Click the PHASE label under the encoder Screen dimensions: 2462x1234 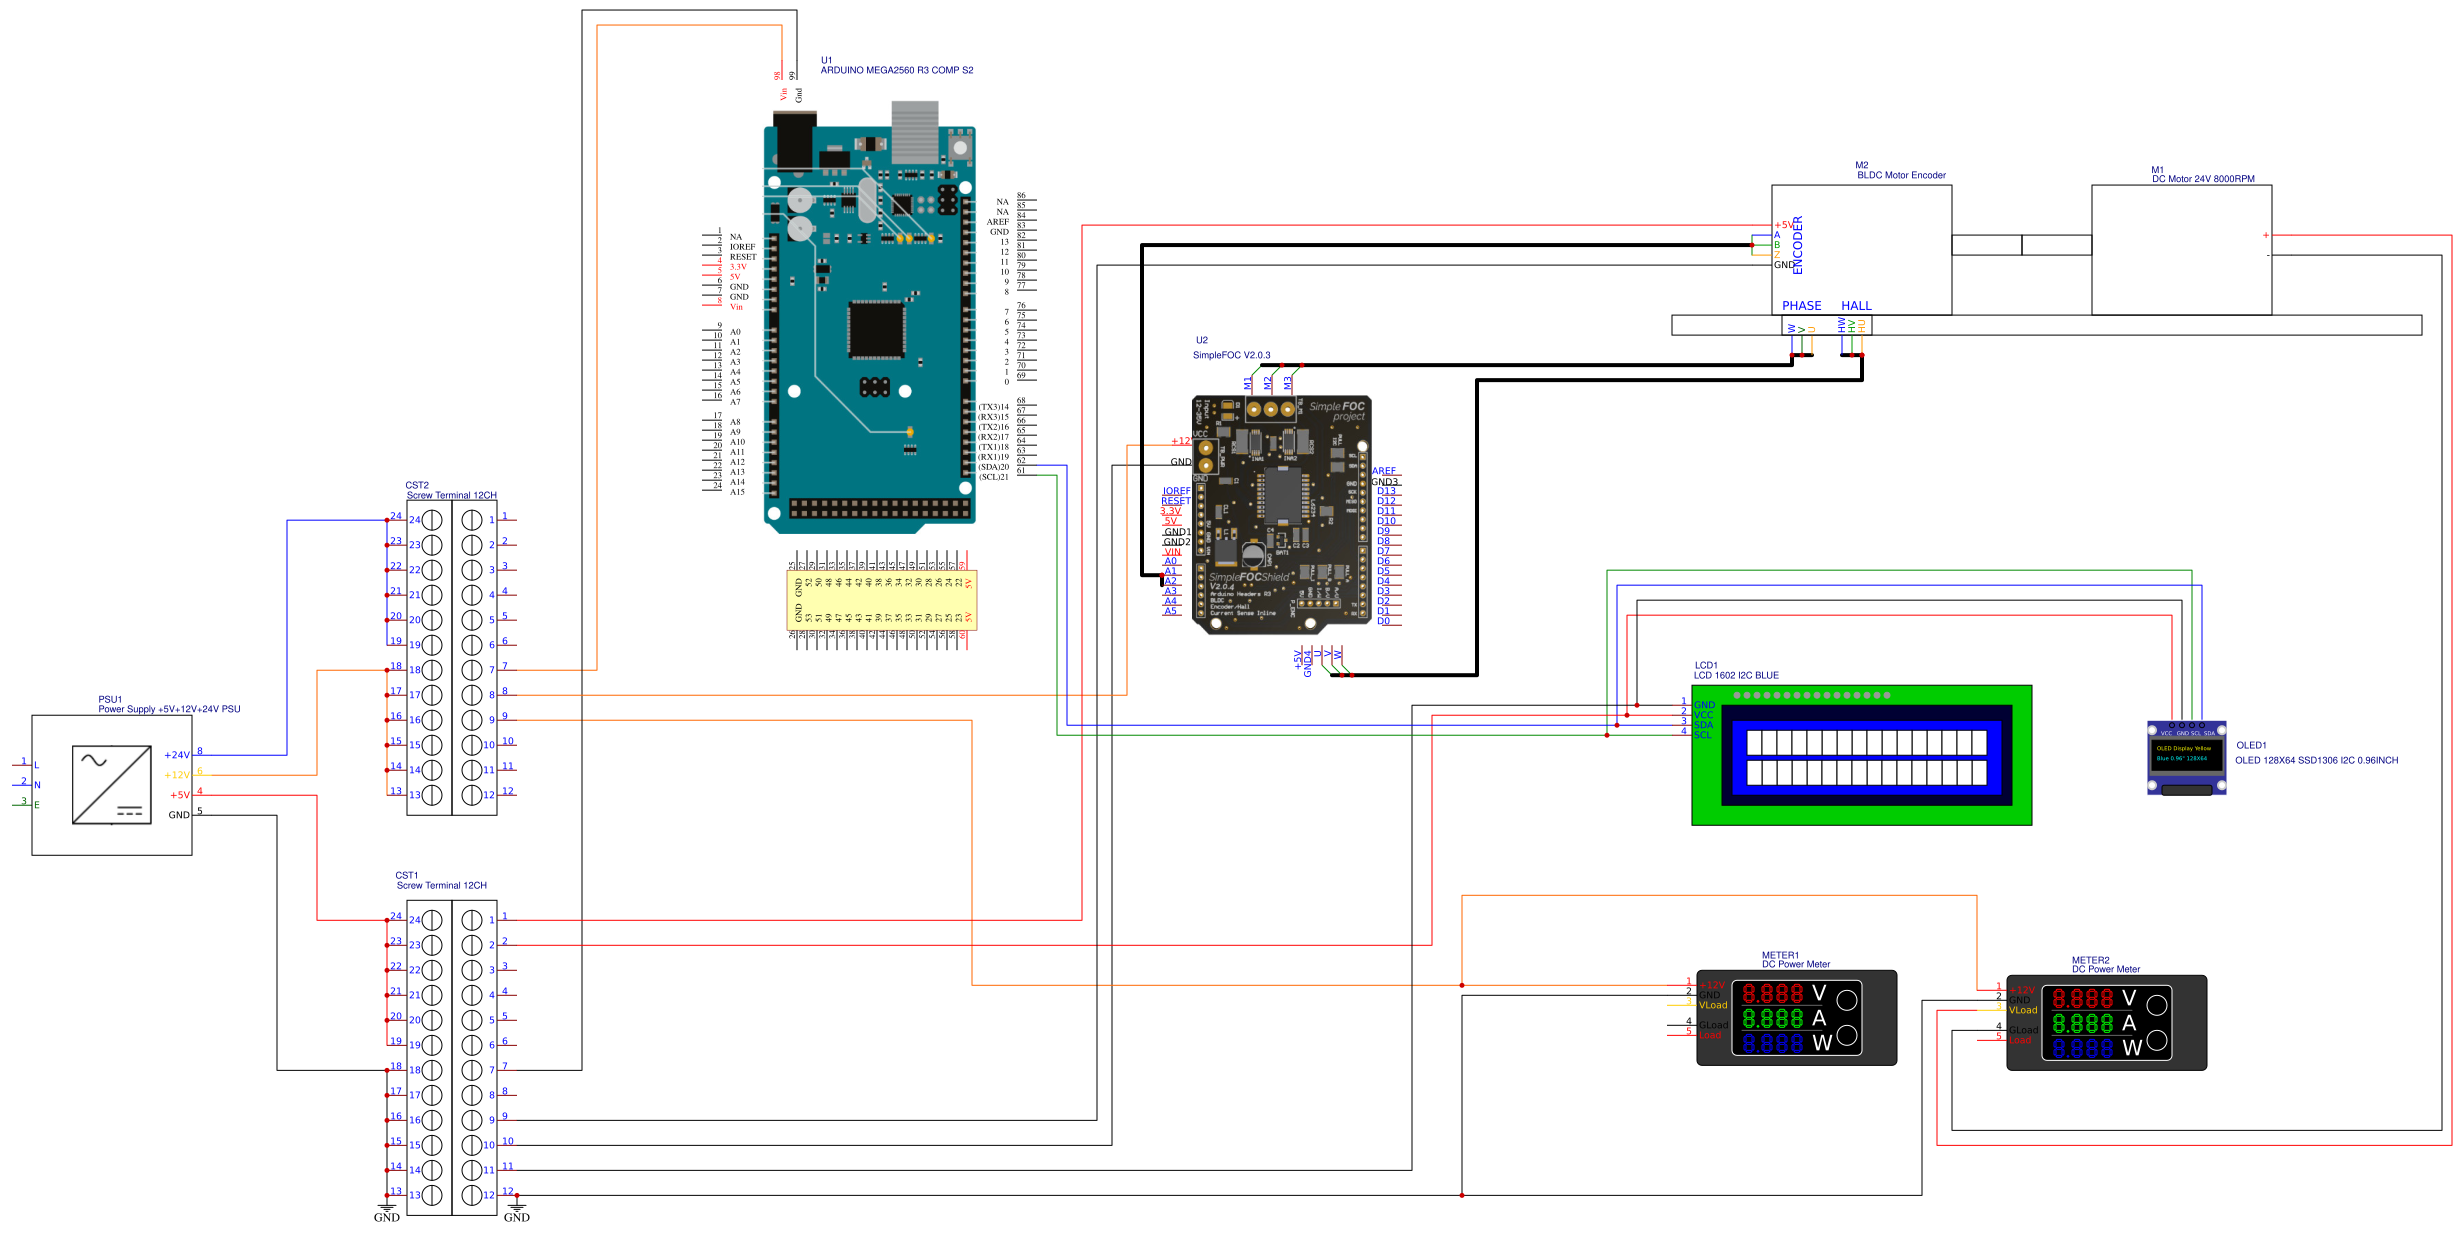(x=1801, y=305)
